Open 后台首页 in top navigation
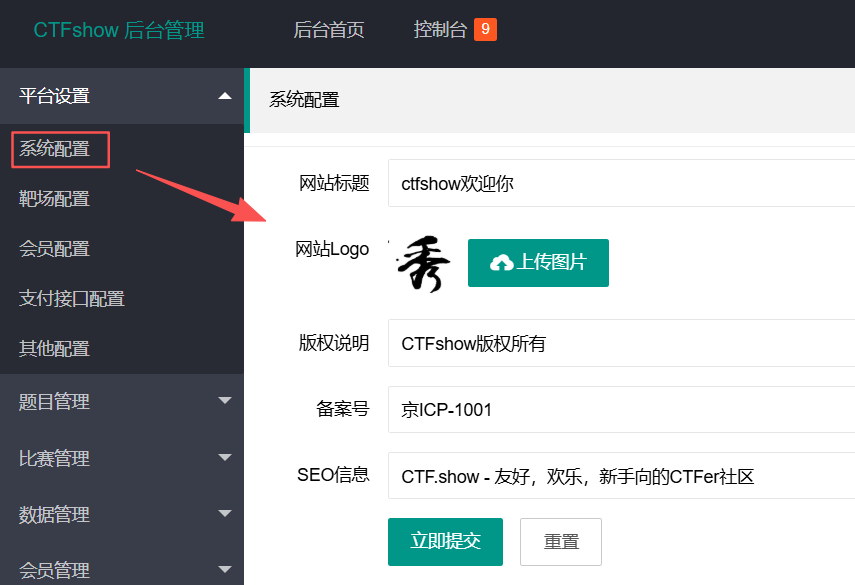 (328, 30)
